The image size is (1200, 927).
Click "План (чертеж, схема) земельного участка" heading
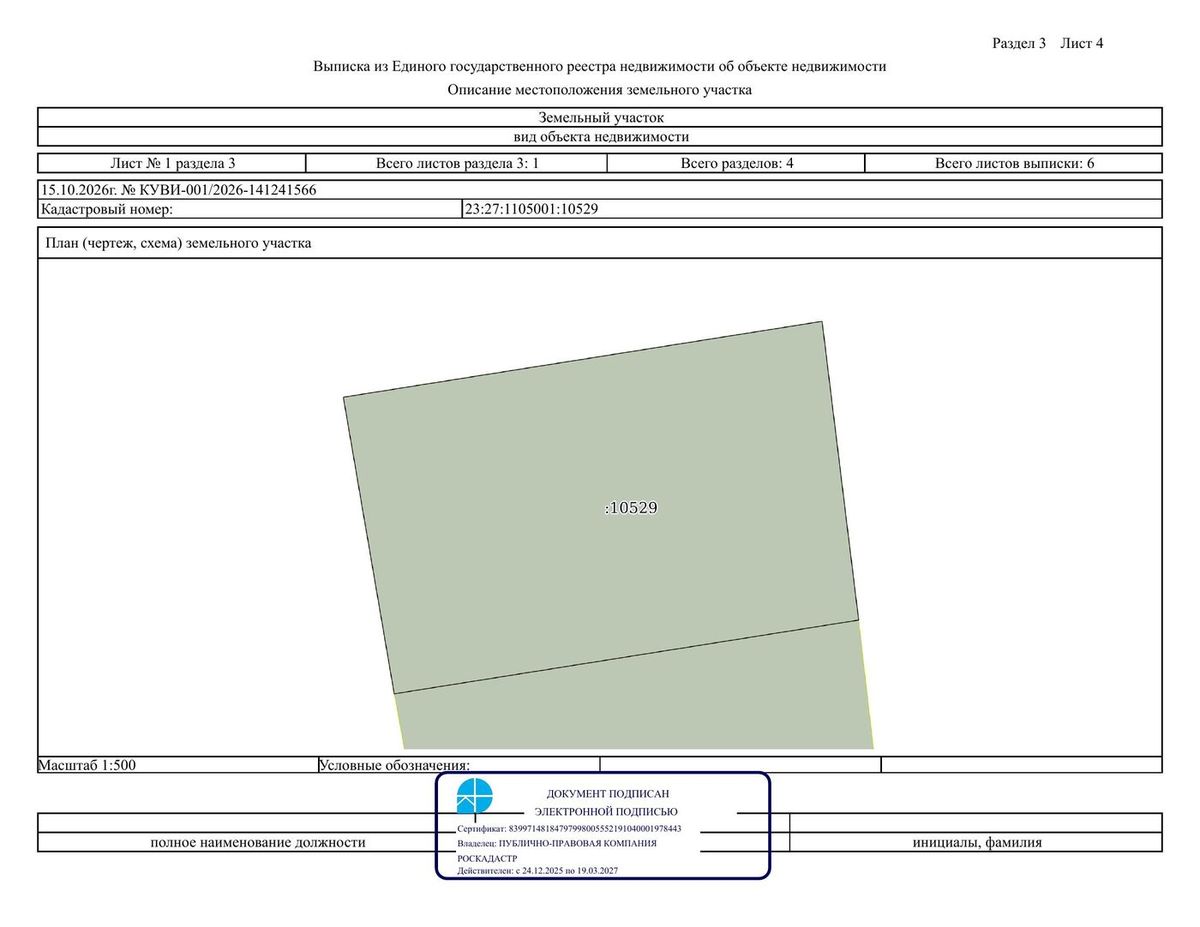(x=179, y=243)
